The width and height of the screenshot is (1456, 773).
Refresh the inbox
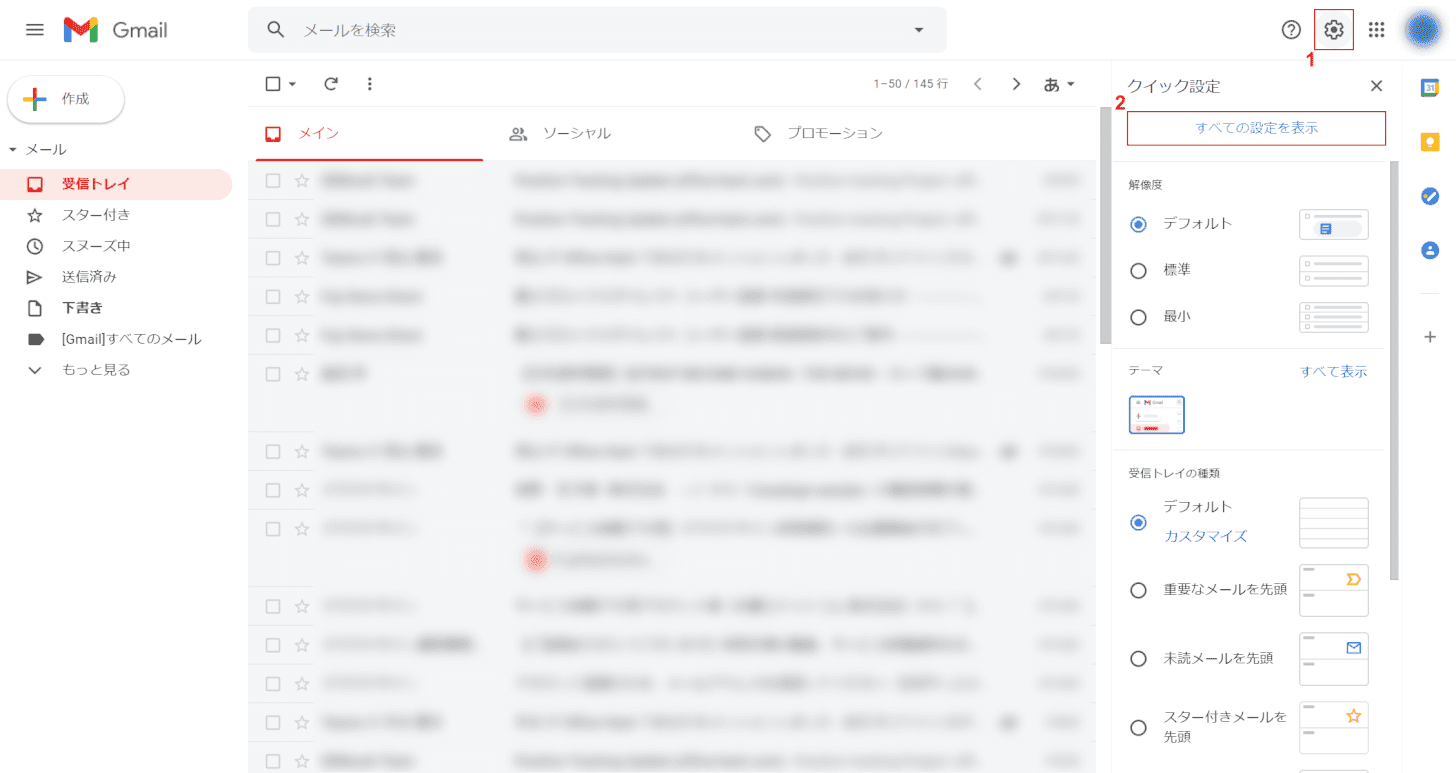tap(331, 84)
